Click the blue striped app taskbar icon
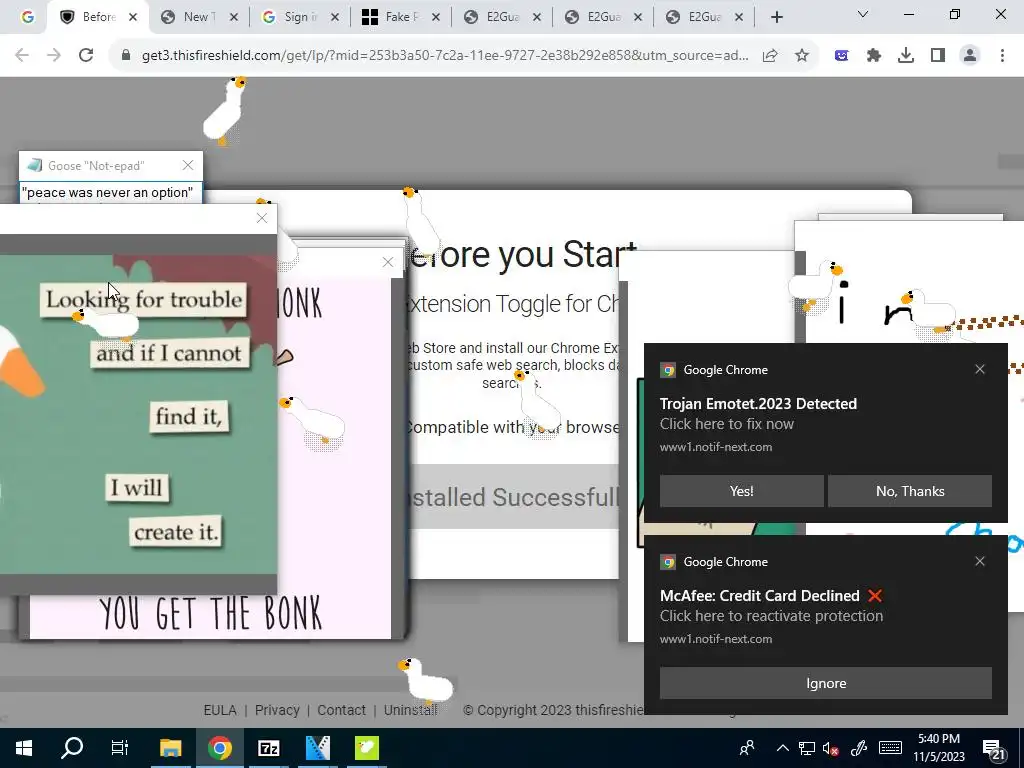The height and width of the screenshot is (768, 1024). pyautogui.click(x=318, y=748)
